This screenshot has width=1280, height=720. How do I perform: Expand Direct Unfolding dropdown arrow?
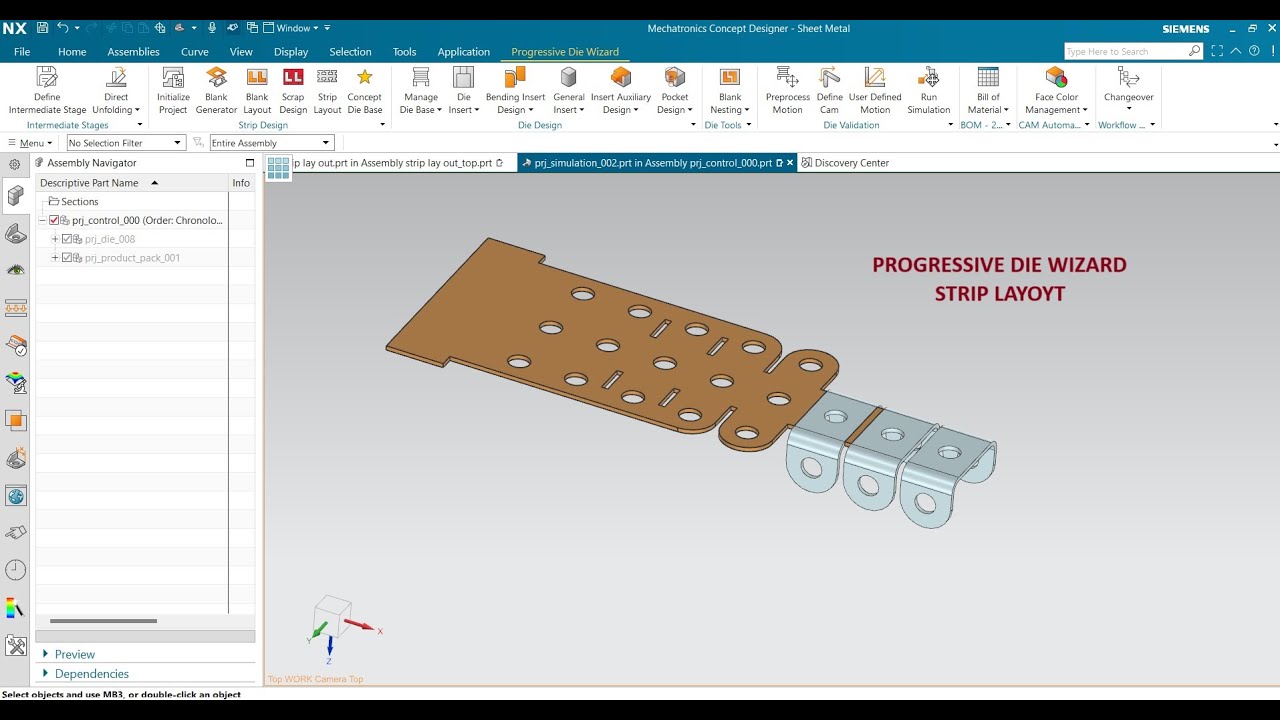tap(136, 110)
